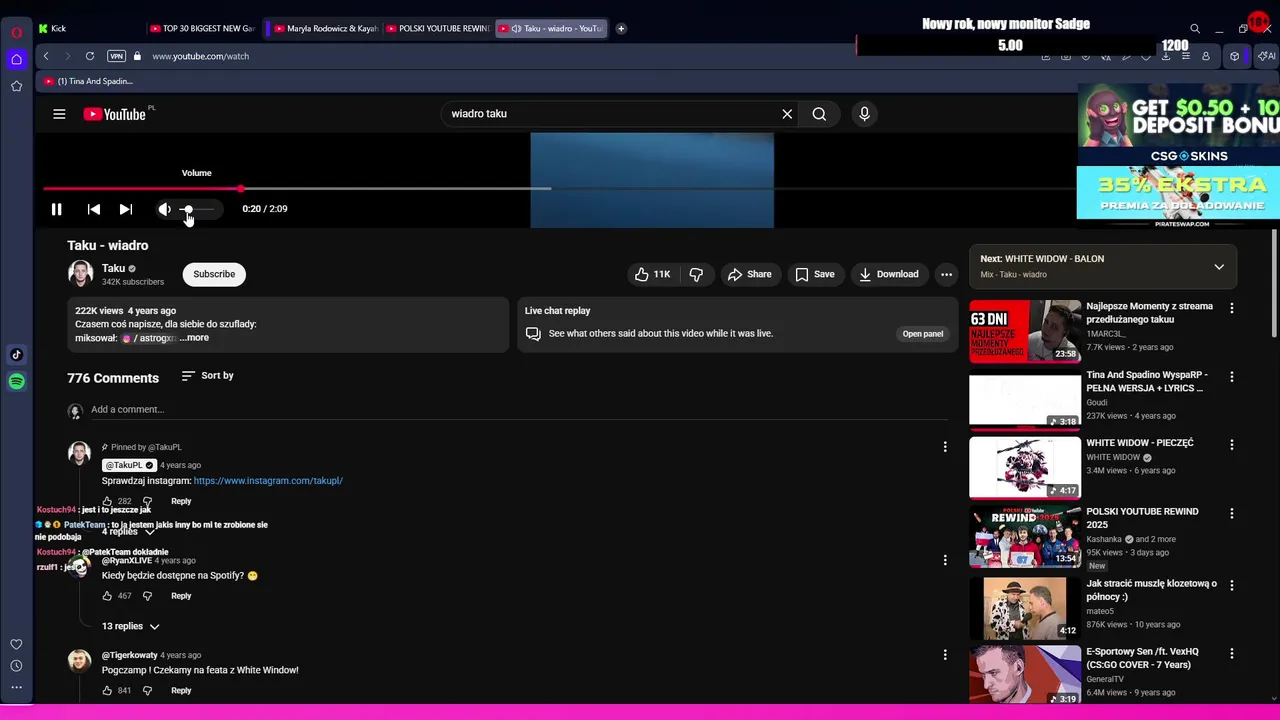
Task: Skip to next video
Action: pyautogui.click(x=125, y=209)
